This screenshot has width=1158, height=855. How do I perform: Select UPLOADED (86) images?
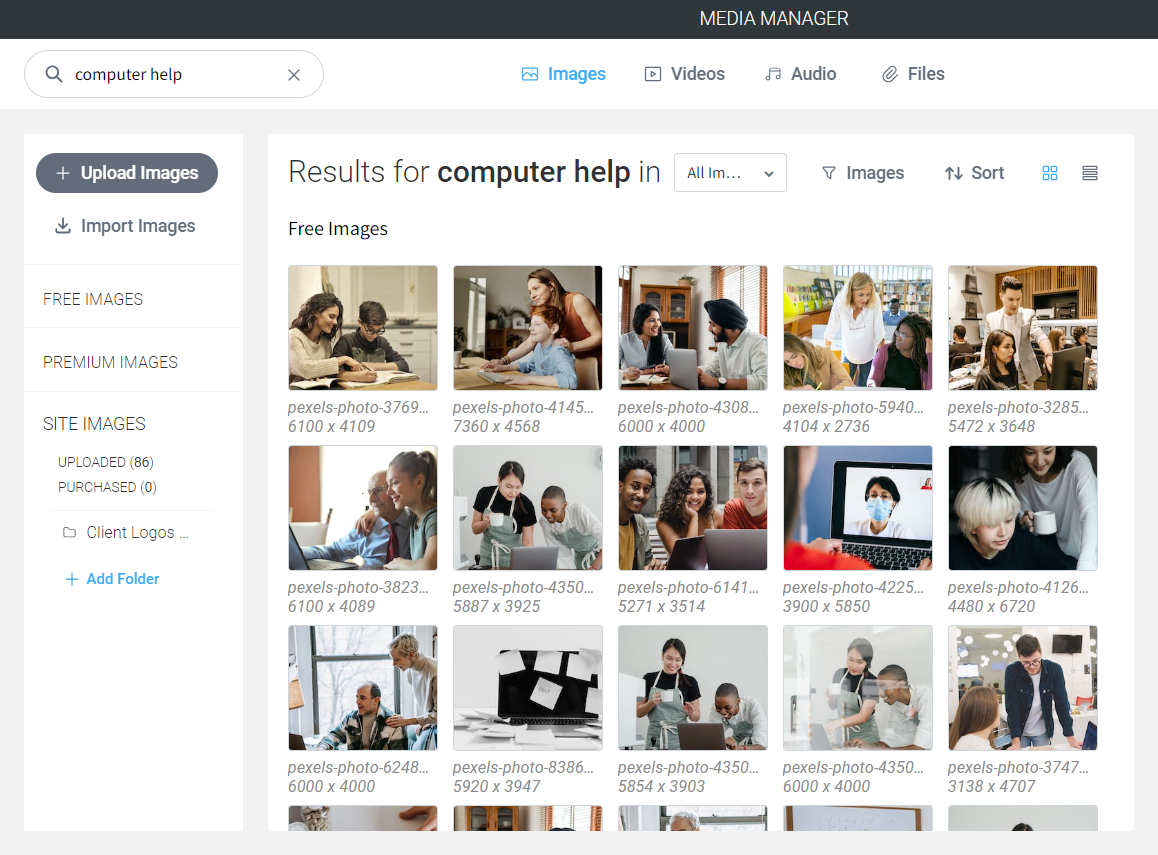[106, 462]
